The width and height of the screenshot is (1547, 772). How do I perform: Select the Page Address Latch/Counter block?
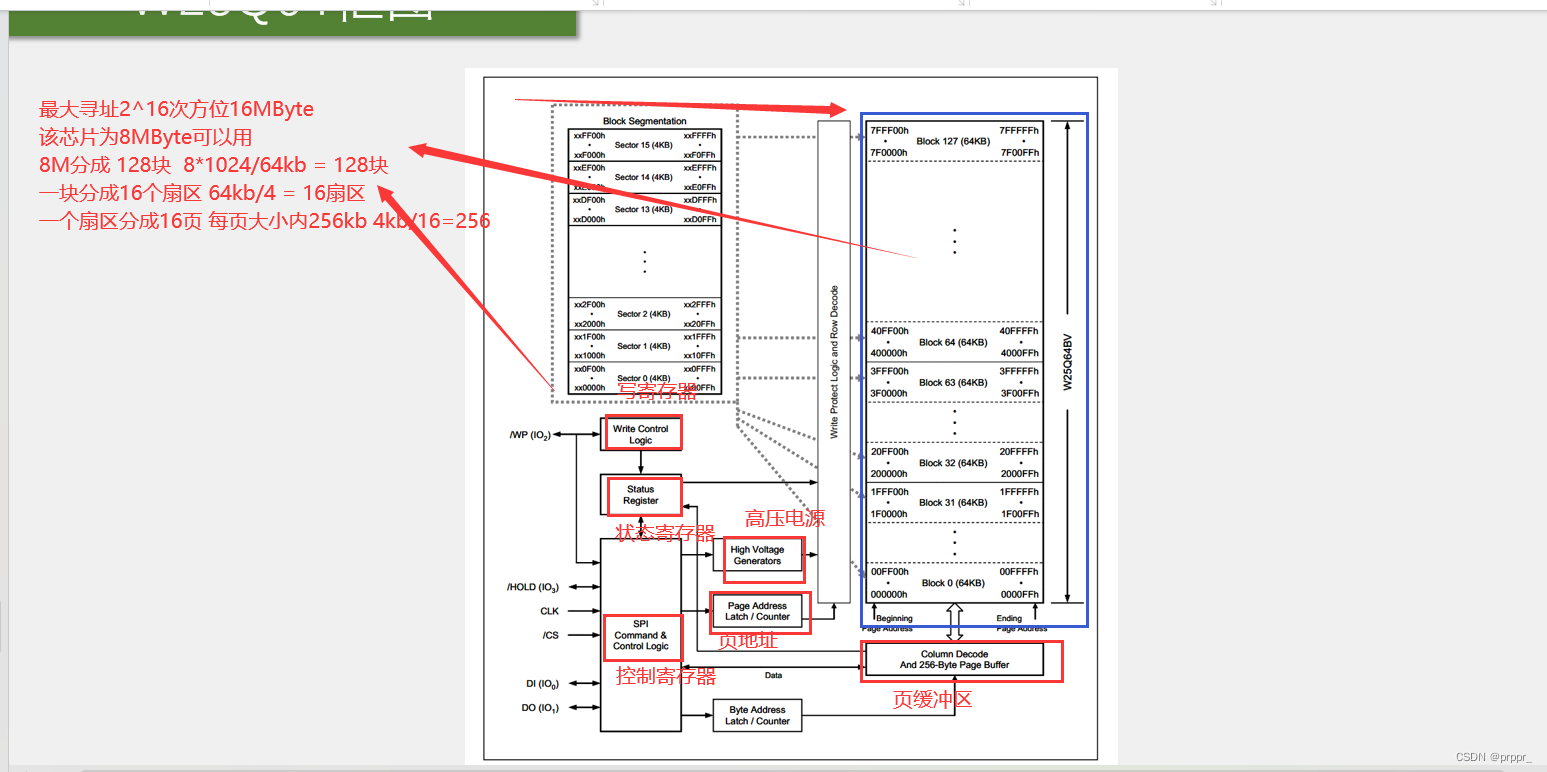(758, 611)
